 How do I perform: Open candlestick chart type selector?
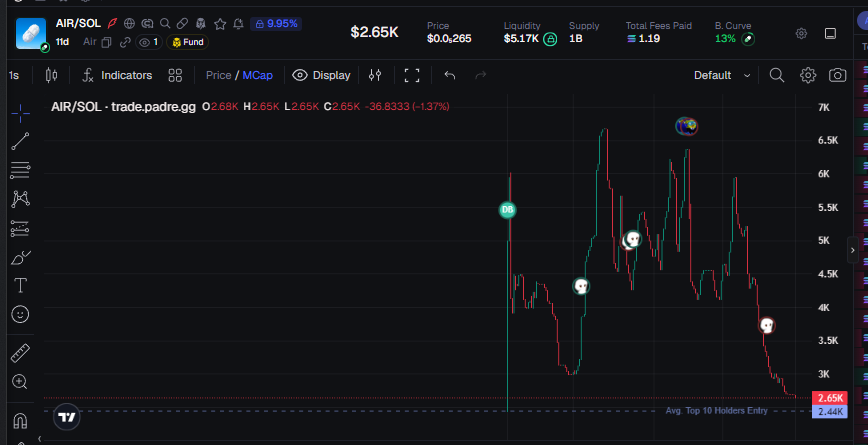(51, 75)
